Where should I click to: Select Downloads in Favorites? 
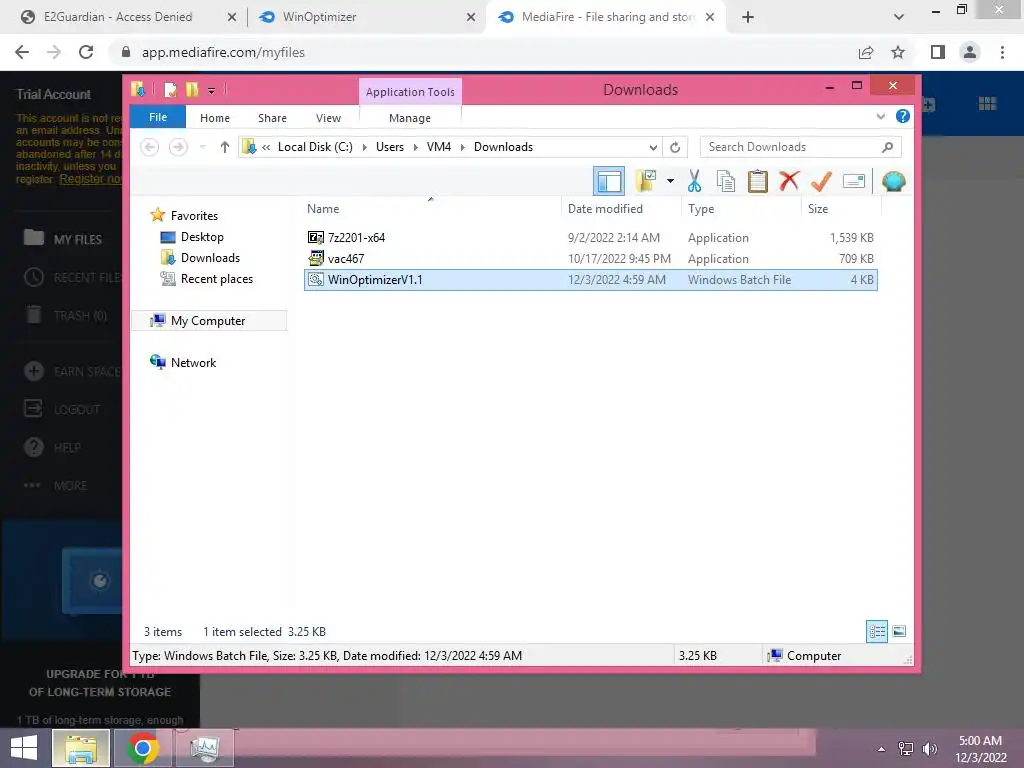click(210, 258)
